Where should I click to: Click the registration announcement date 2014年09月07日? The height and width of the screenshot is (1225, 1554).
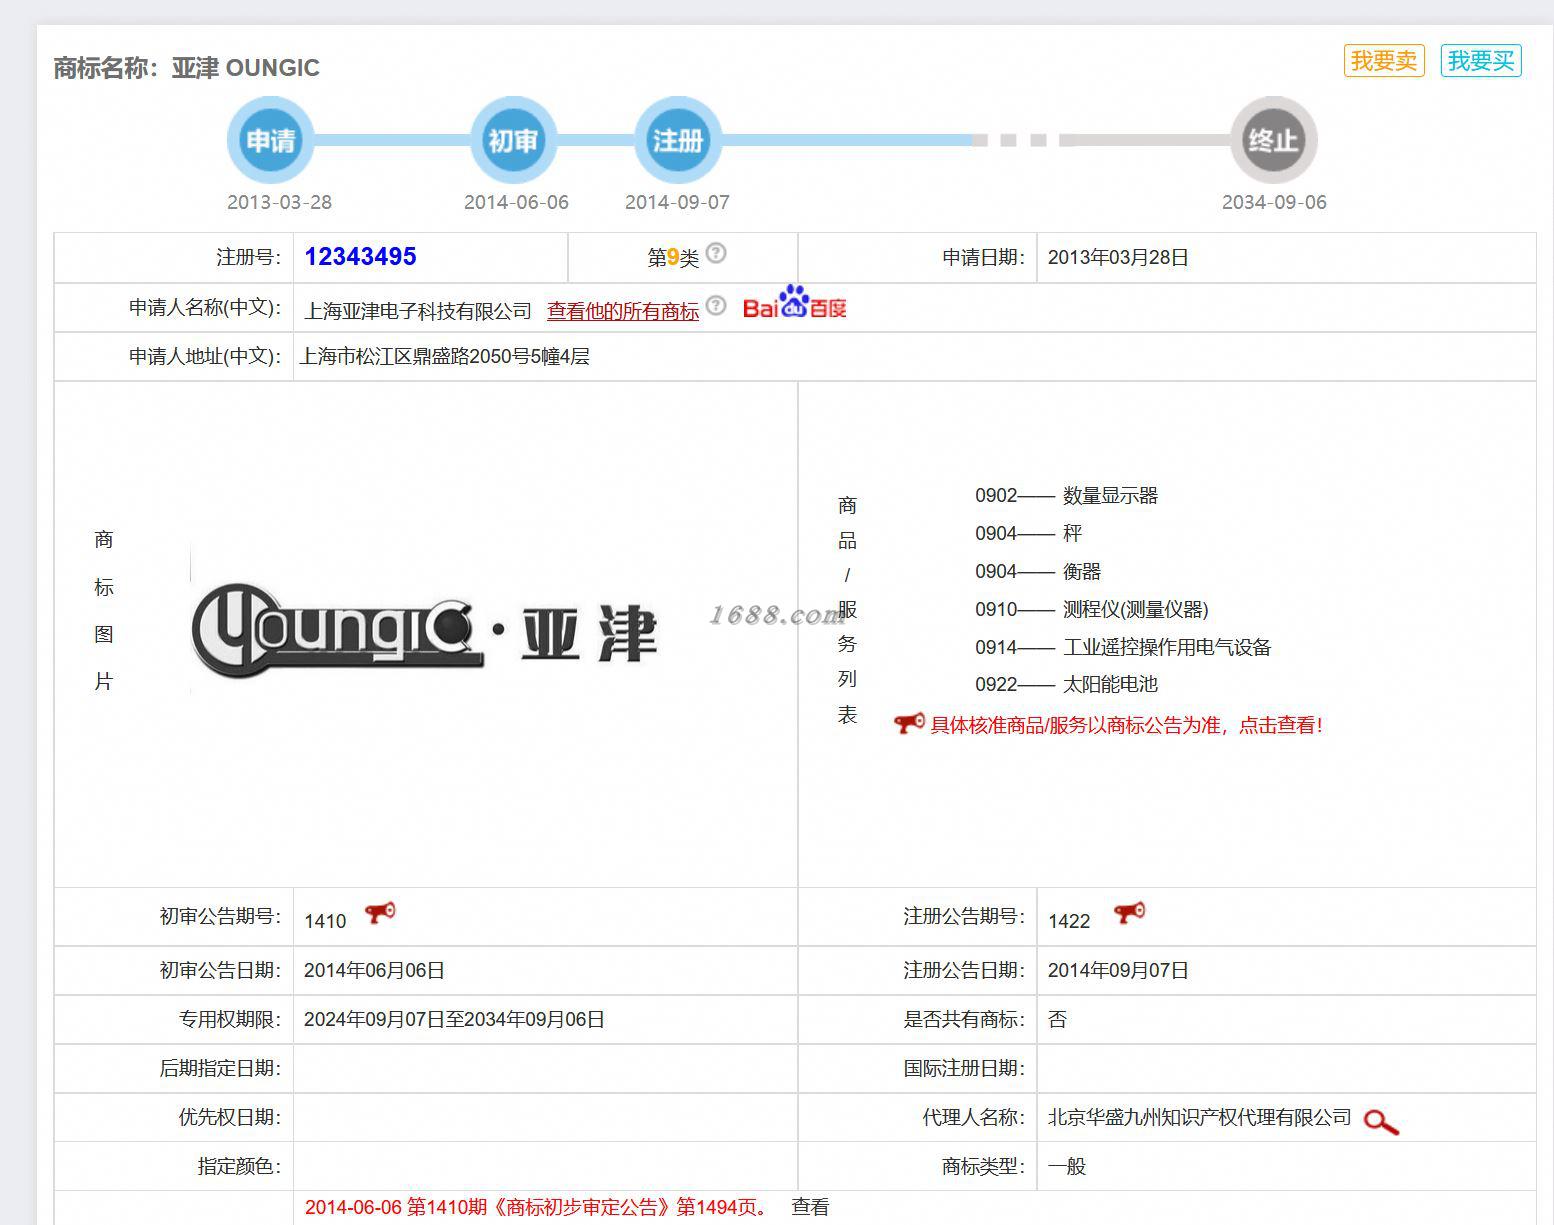pos(1118,970)
